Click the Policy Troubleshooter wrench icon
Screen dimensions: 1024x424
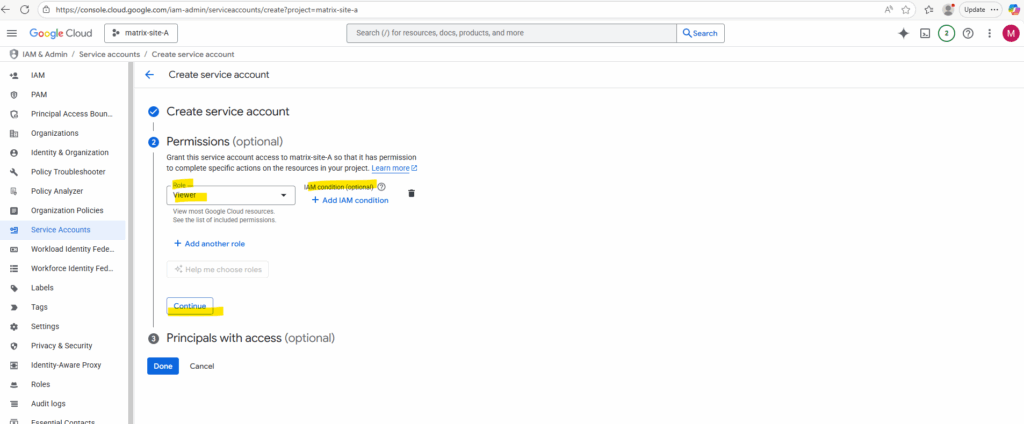14,172
